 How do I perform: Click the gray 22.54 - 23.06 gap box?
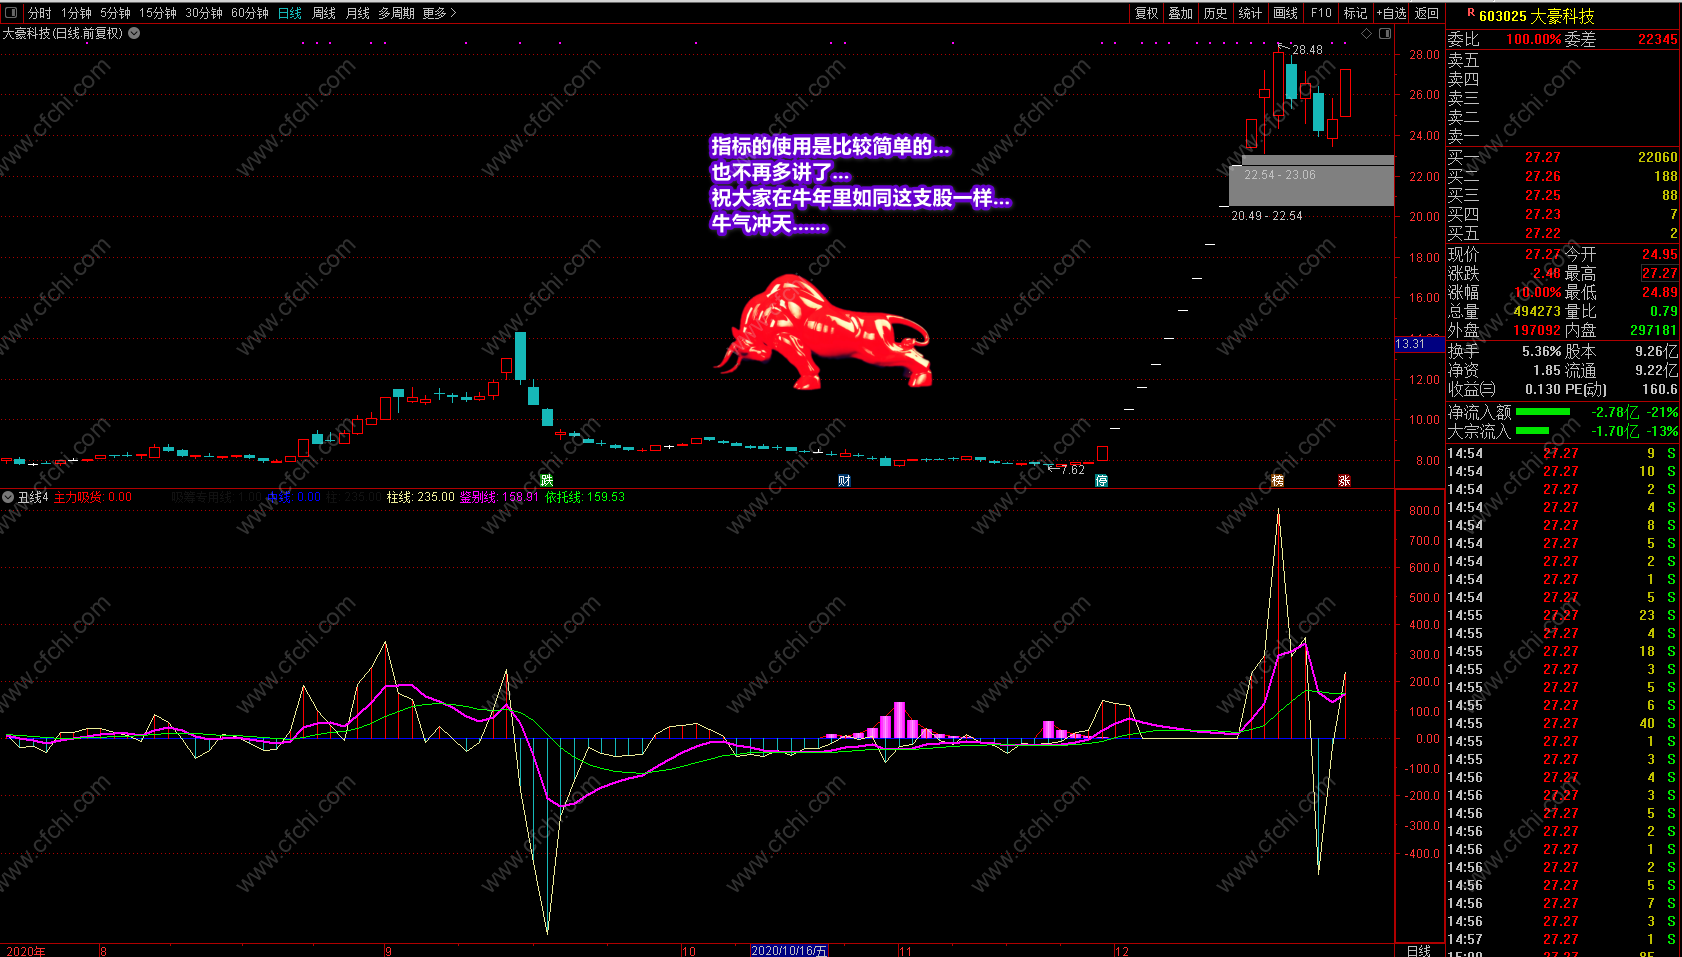click(x=1311, y=181)
